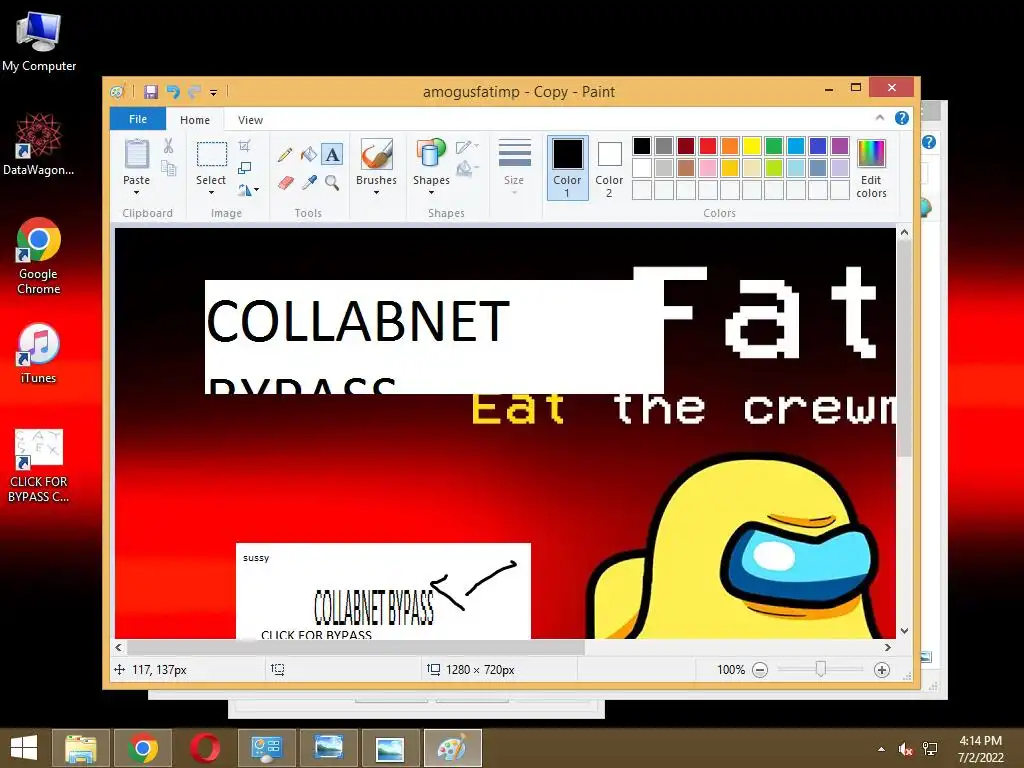1024x768 pixels.
Task: Open File Explorer from taskbar
Action: click(x=81, y=748)
